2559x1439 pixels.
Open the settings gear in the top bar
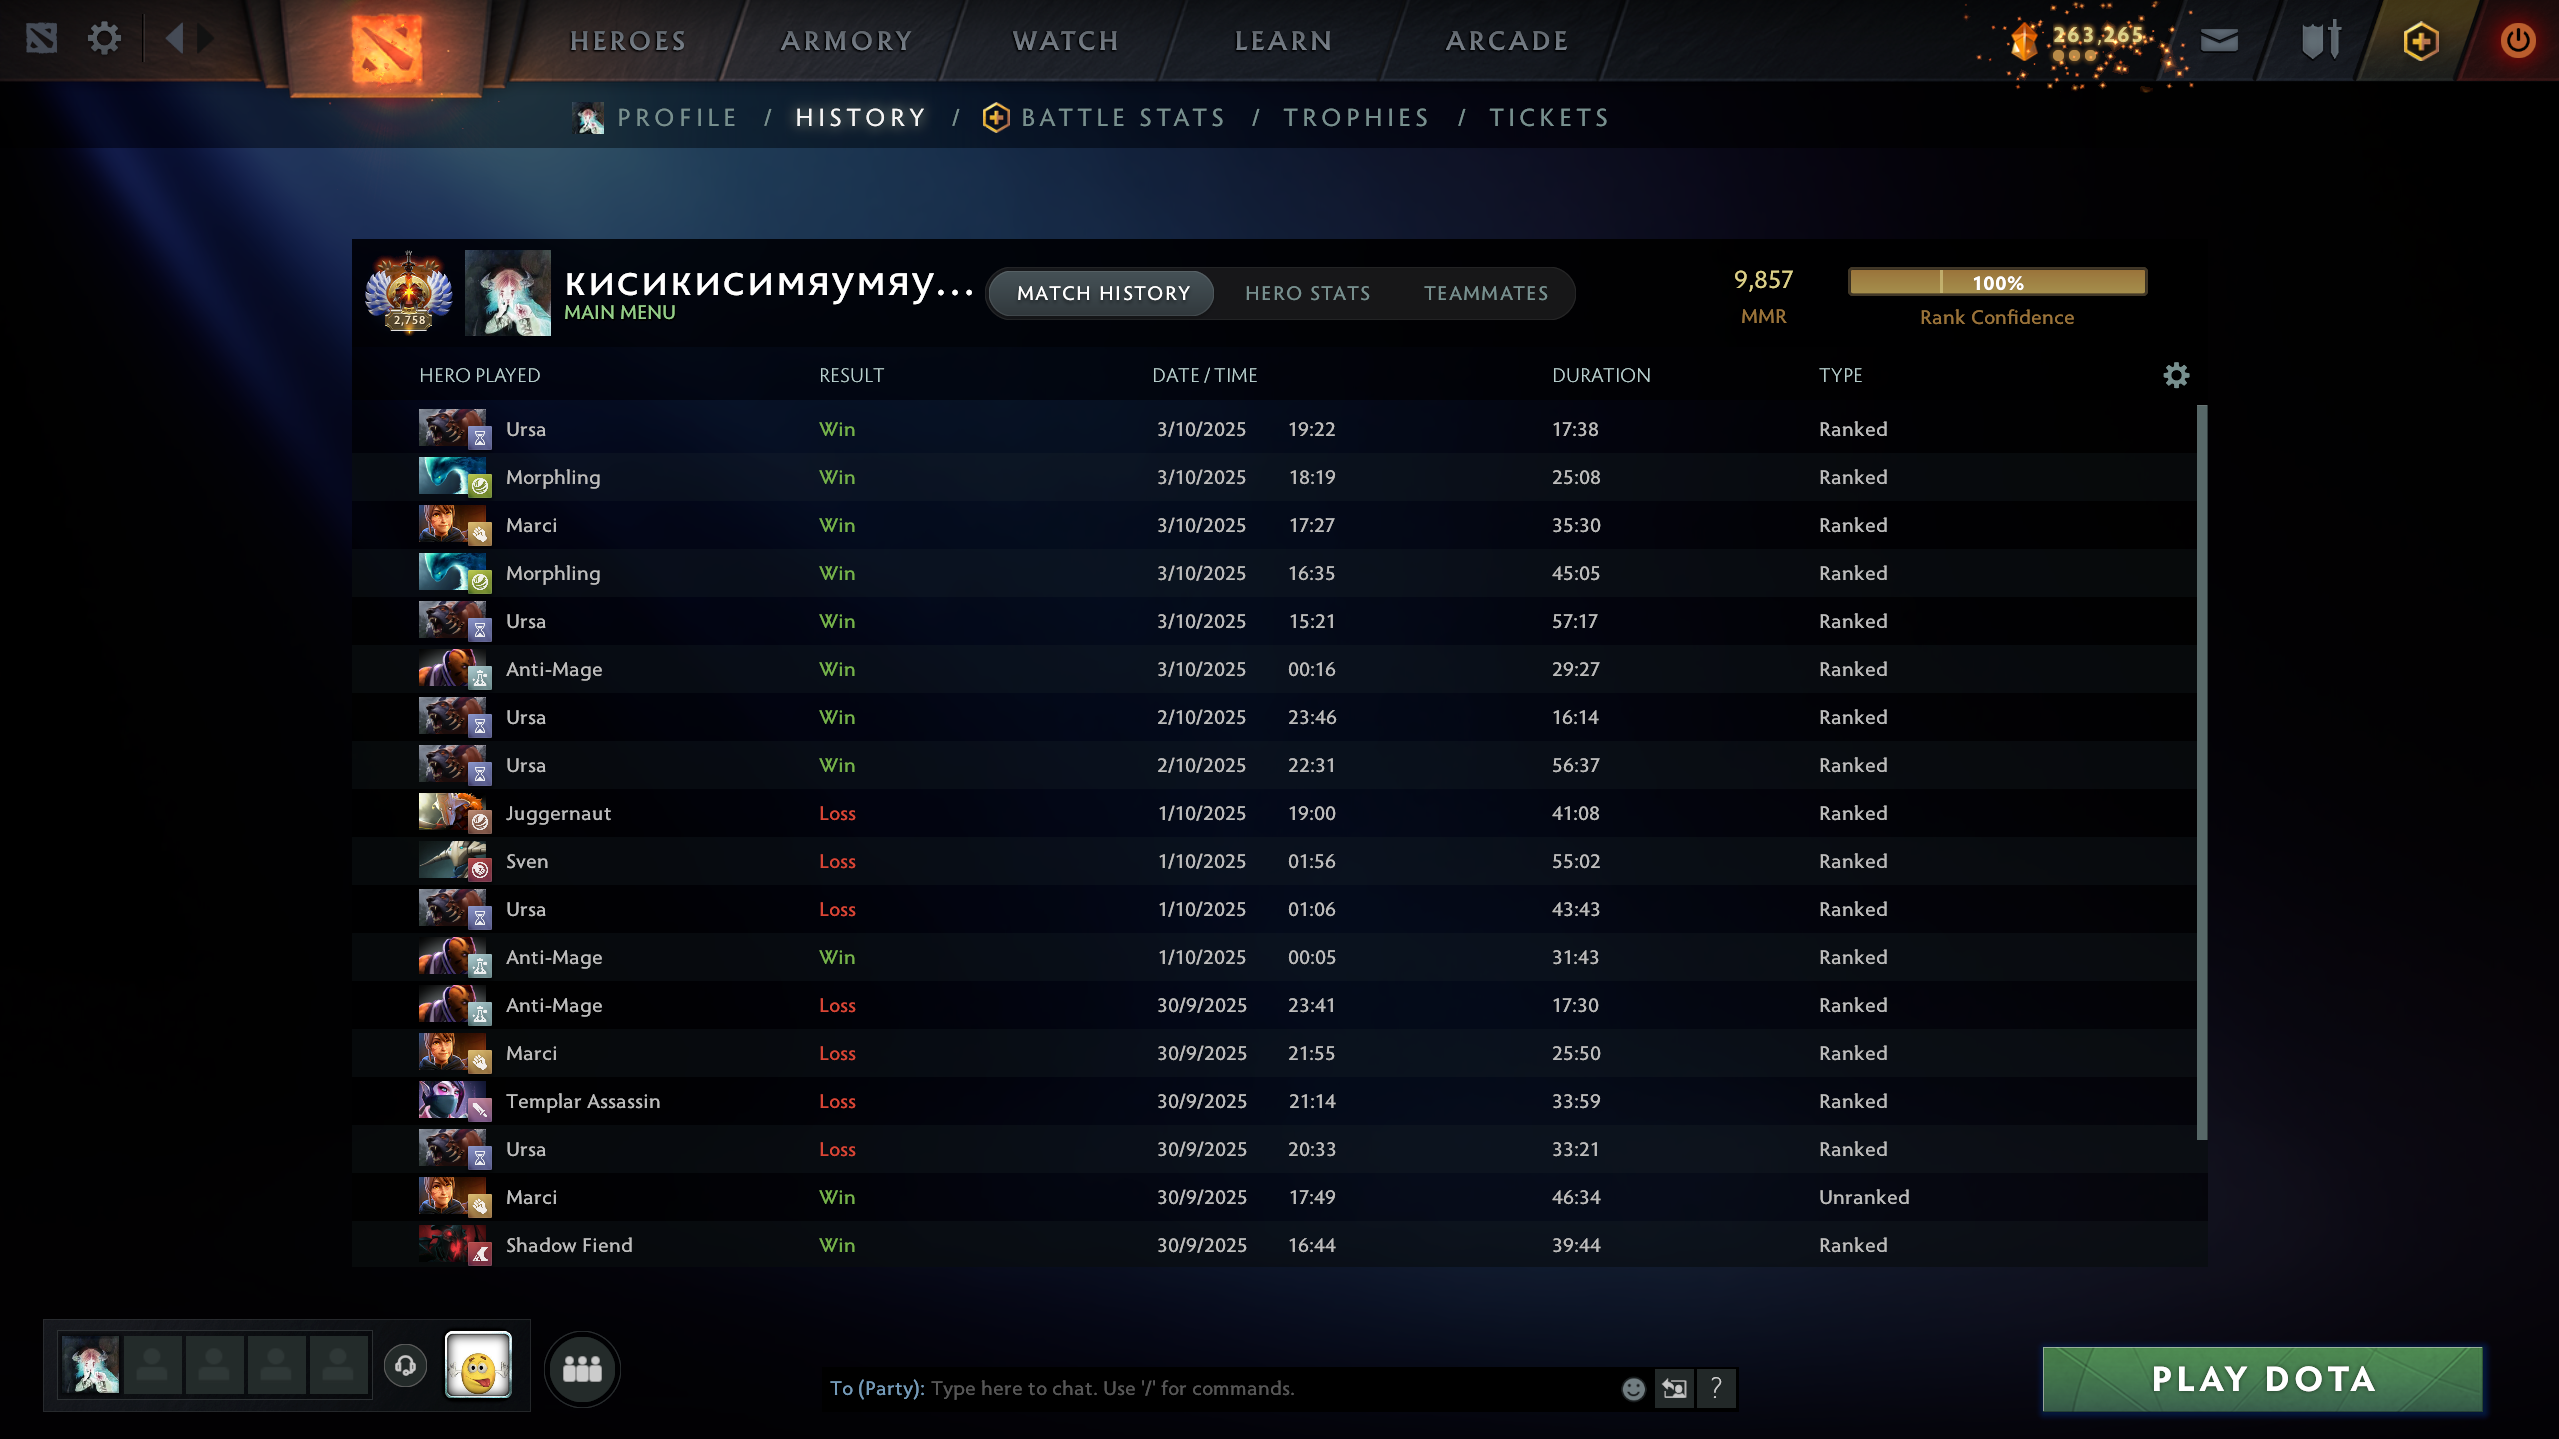point(104,39)
